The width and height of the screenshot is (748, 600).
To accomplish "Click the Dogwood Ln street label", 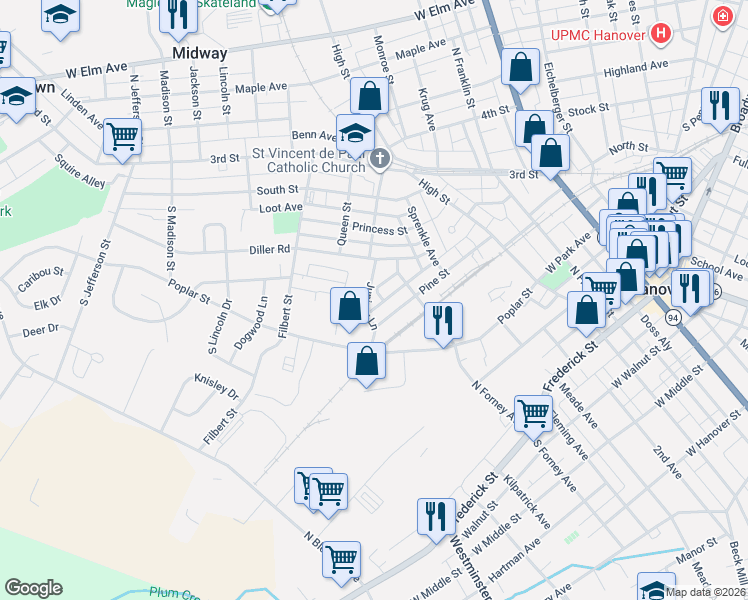I will [251, 323].
